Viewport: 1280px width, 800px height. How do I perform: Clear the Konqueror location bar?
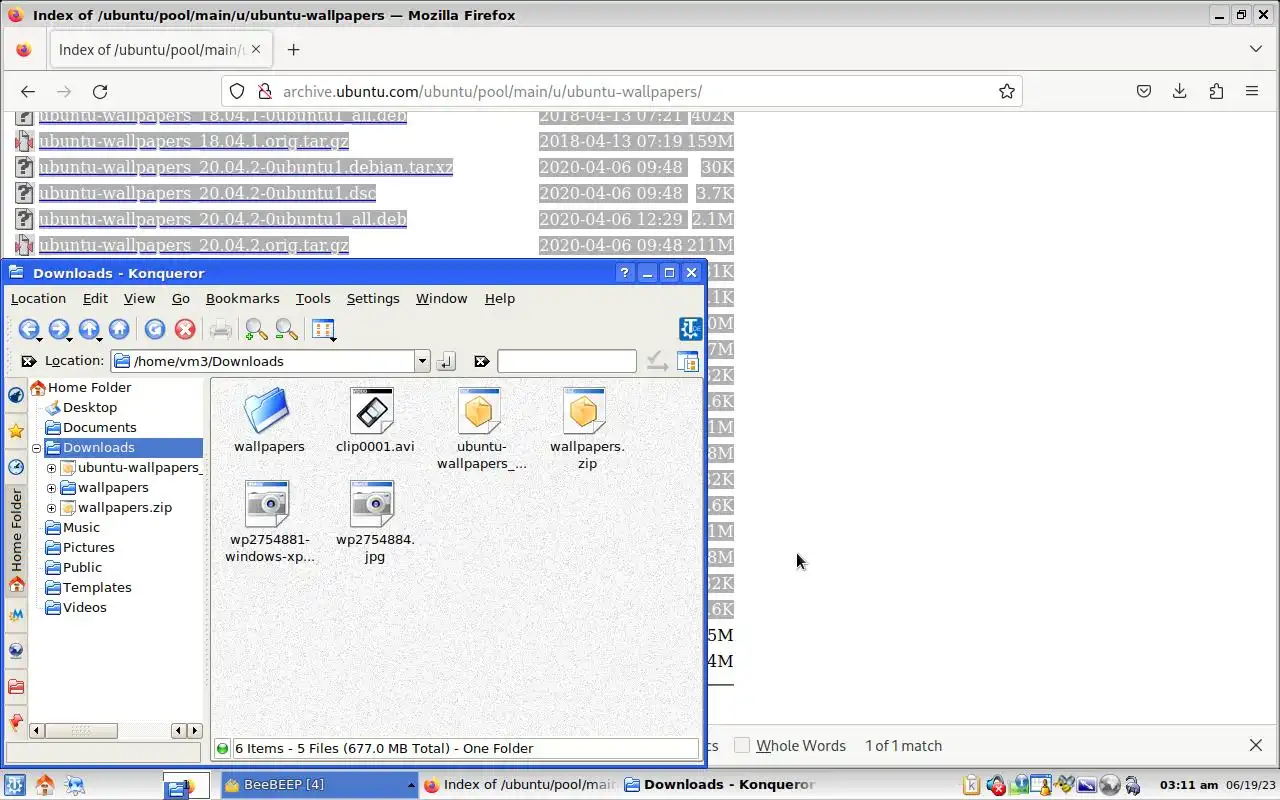click(x=28, y=361)
